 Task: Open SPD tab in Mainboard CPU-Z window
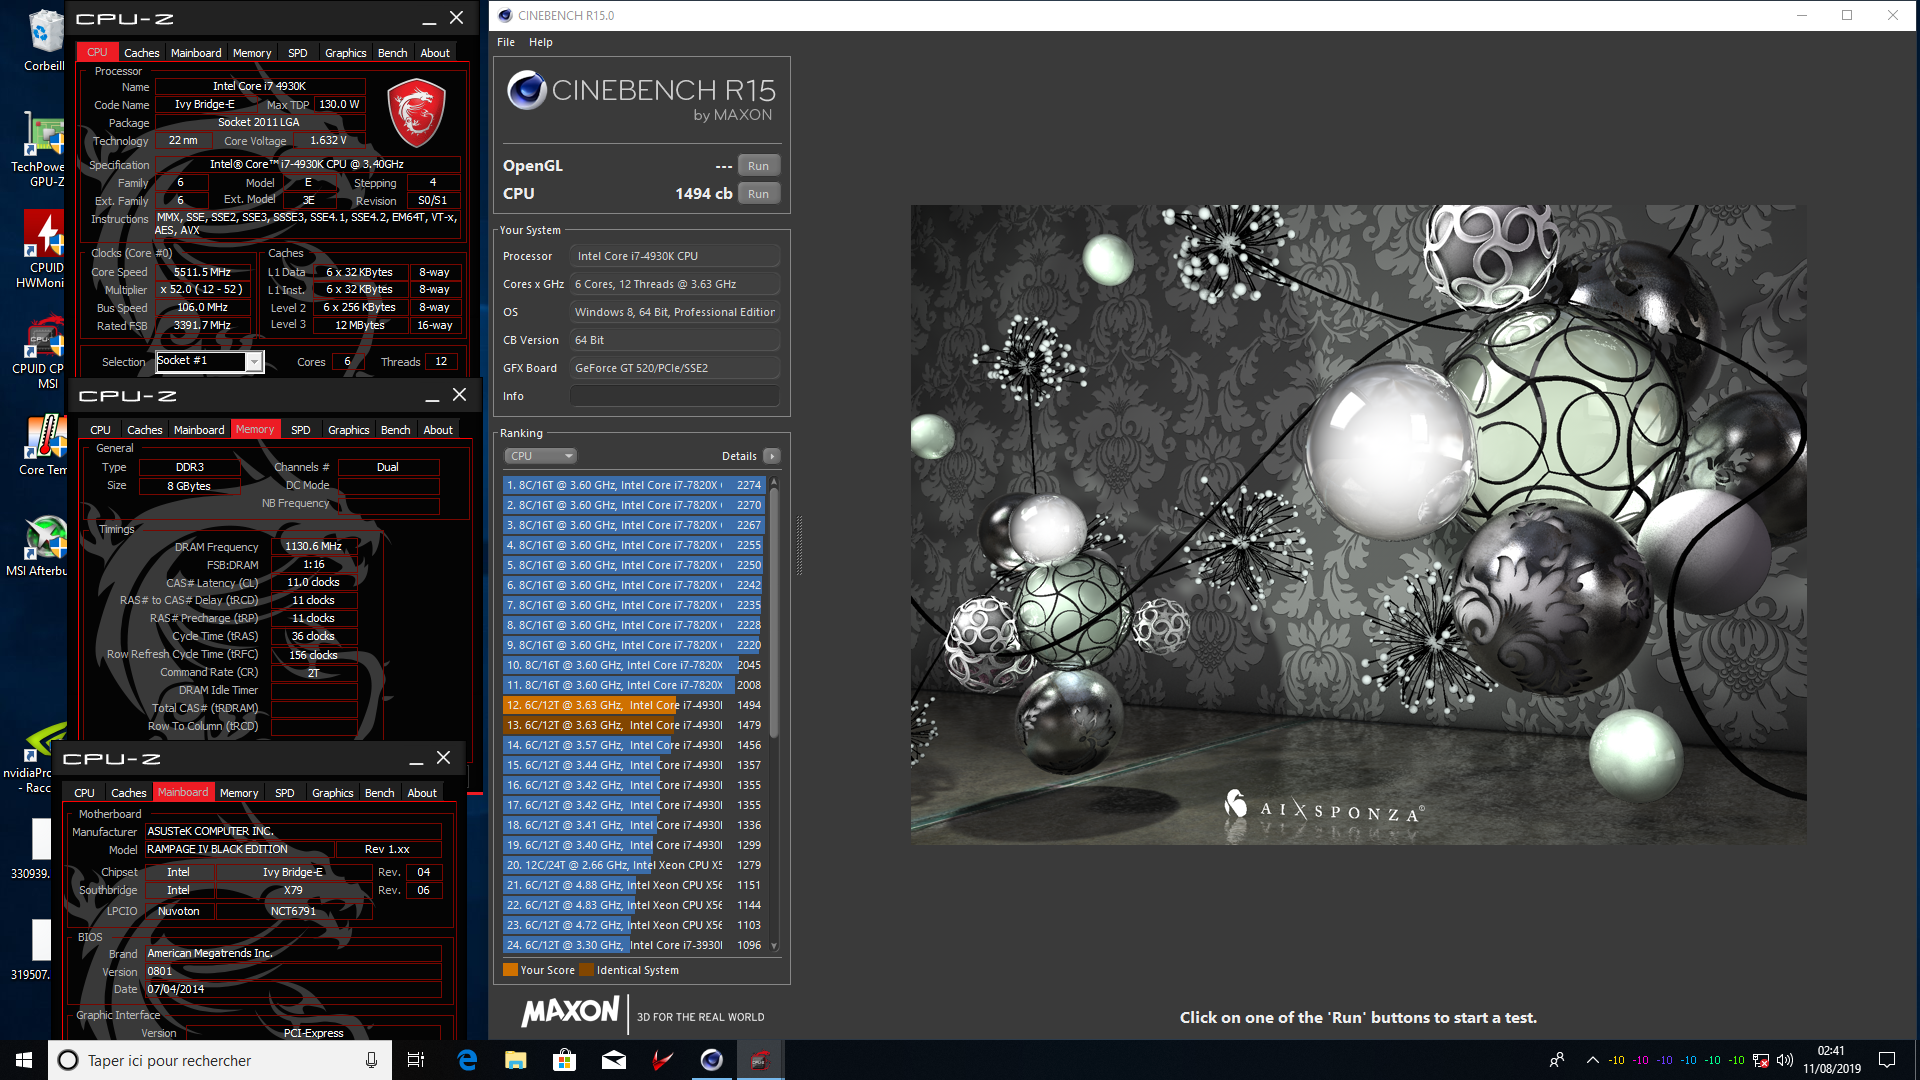point(284,793)
